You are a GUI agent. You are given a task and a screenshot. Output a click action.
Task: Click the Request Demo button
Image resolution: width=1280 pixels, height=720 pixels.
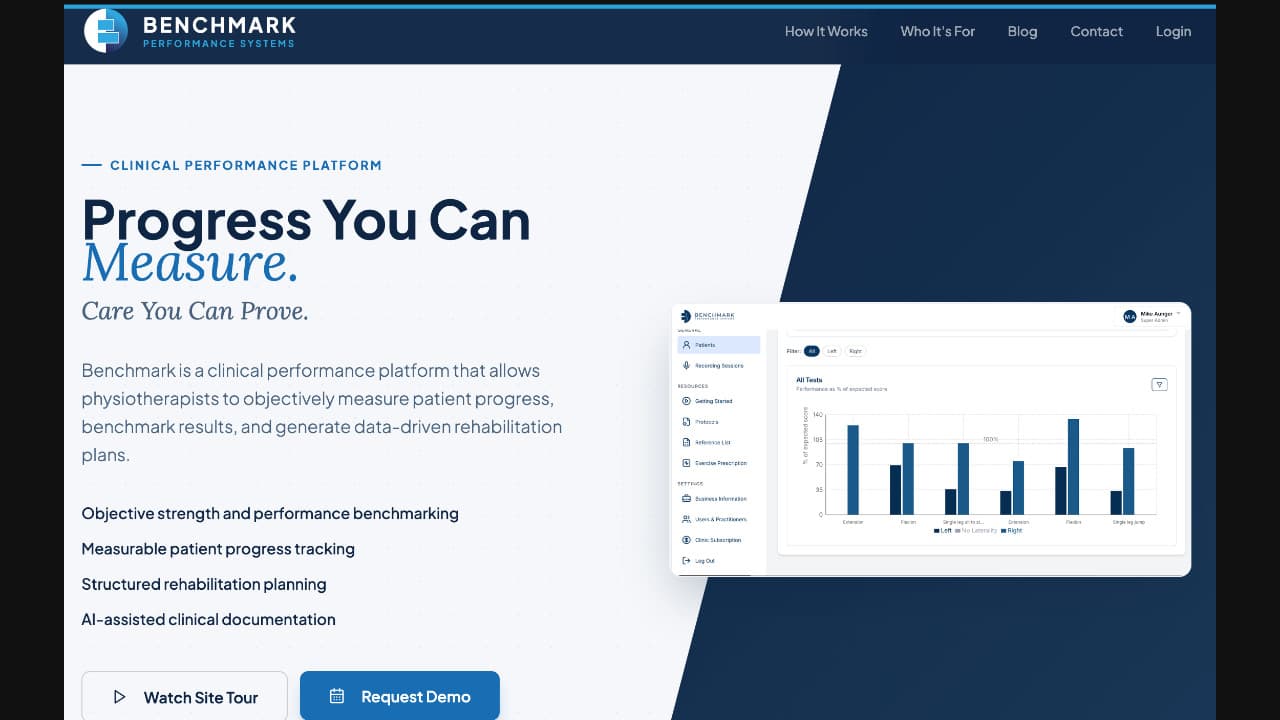399,696
